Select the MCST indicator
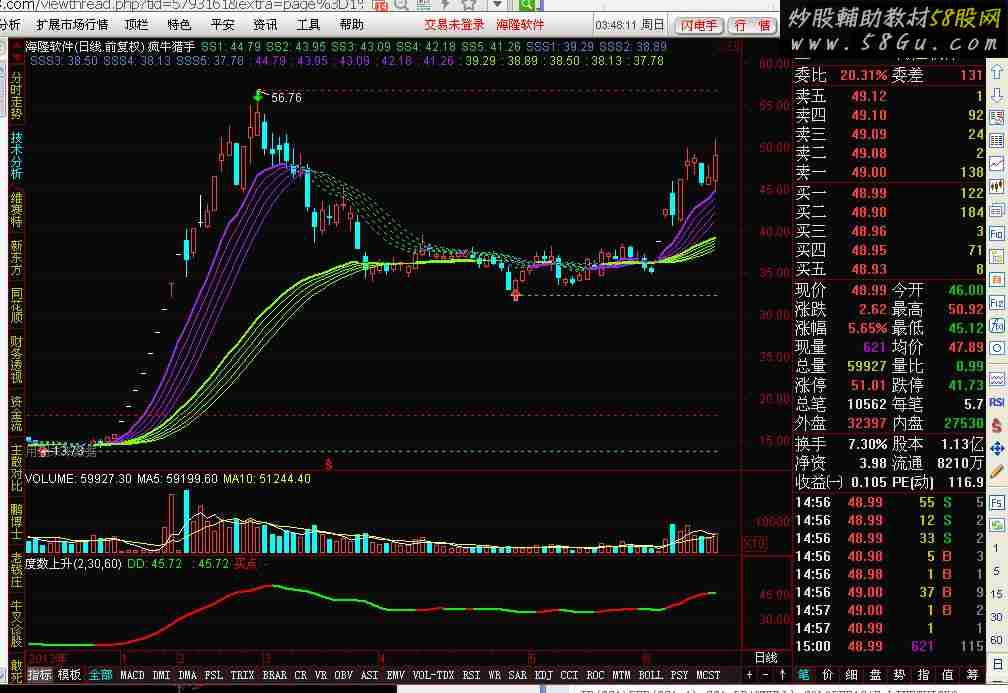This screenshot has width=1008, height=693. (x=708, y=675)
